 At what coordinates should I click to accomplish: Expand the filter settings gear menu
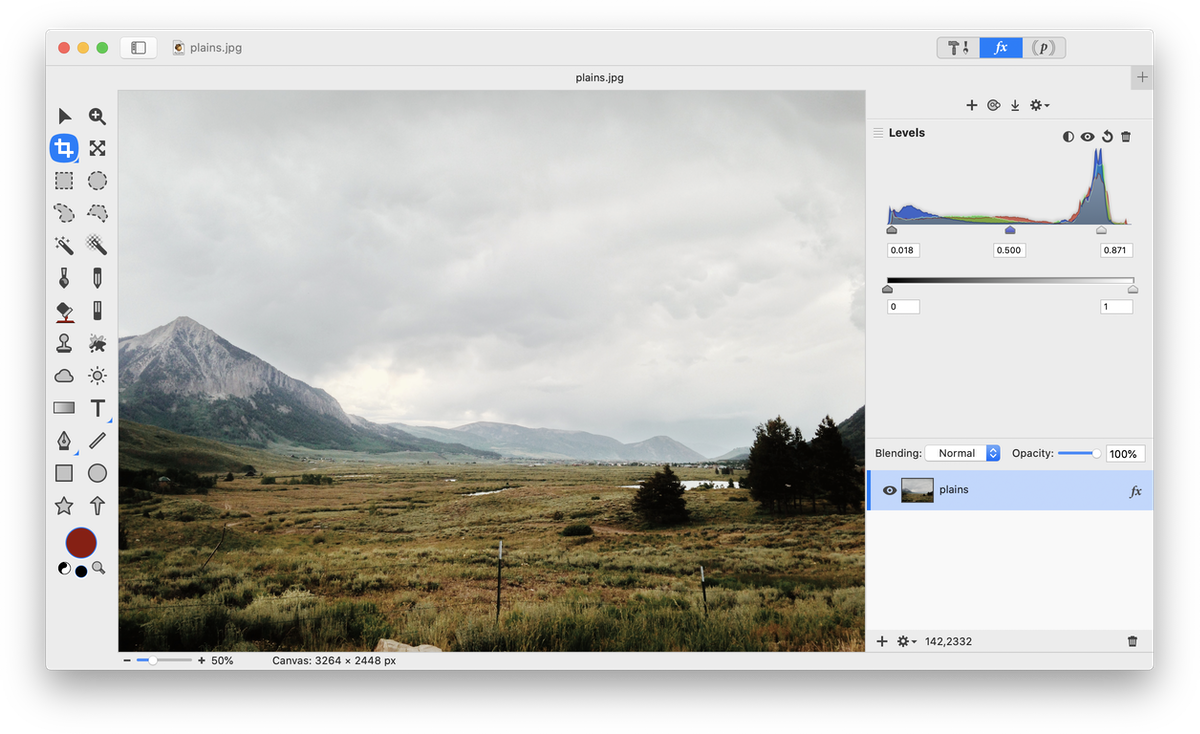[1039, 105]
